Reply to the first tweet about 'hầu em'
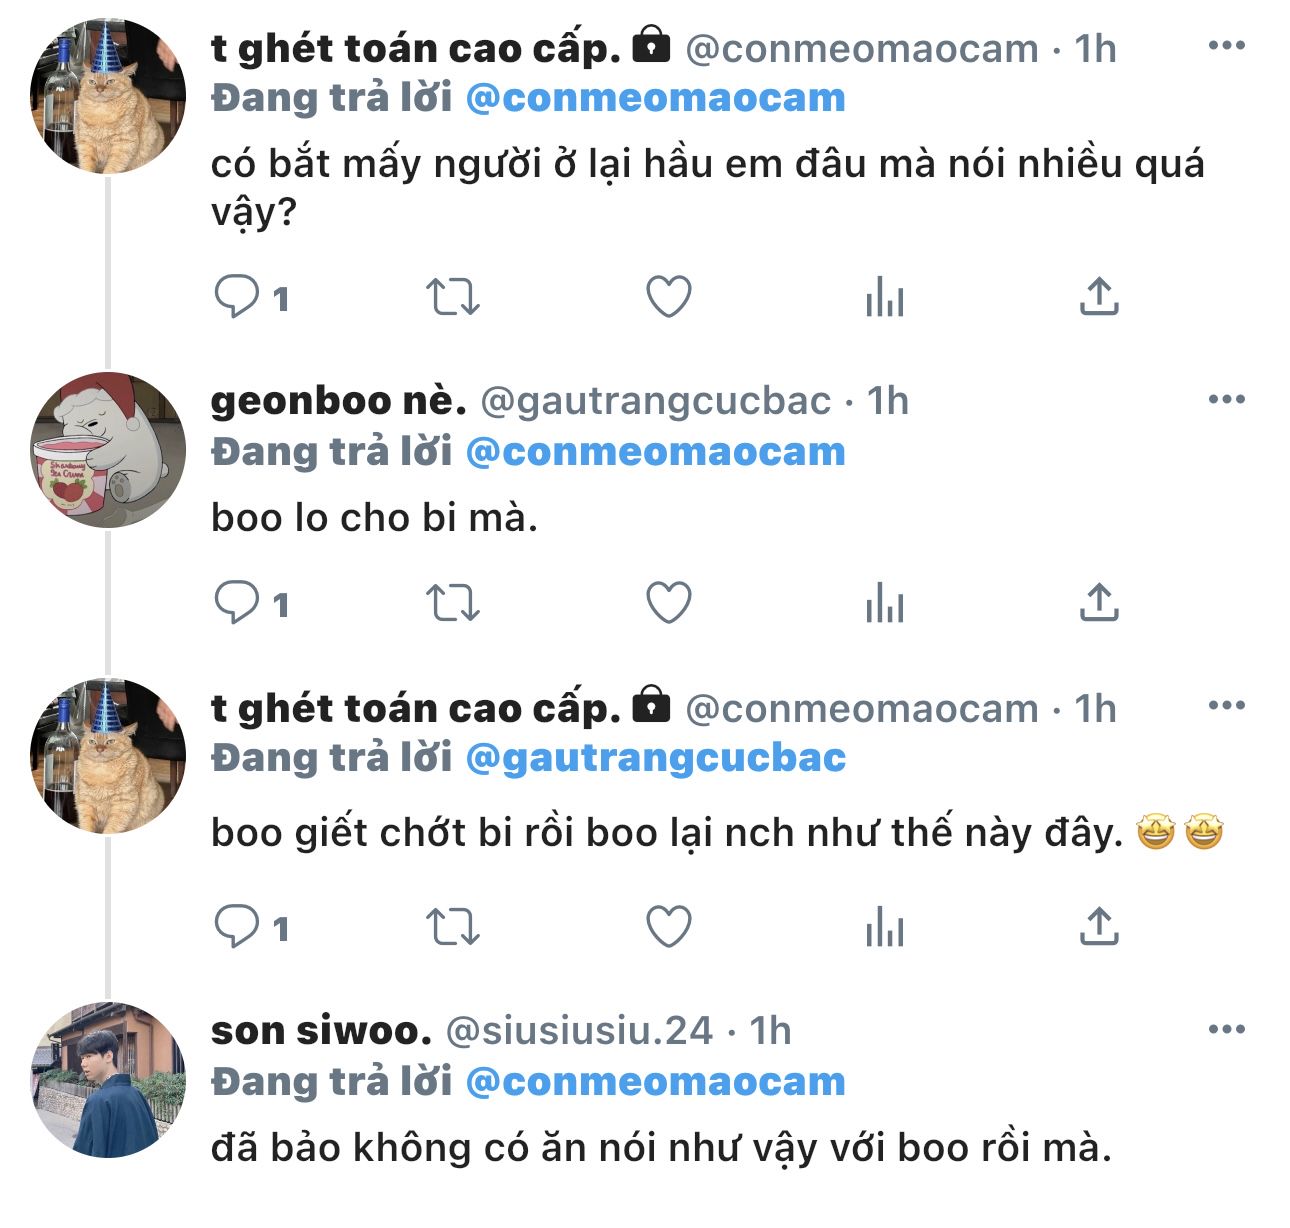Screen dimensions: 1290x1228 pyautogui.click(x=238, y=297)
